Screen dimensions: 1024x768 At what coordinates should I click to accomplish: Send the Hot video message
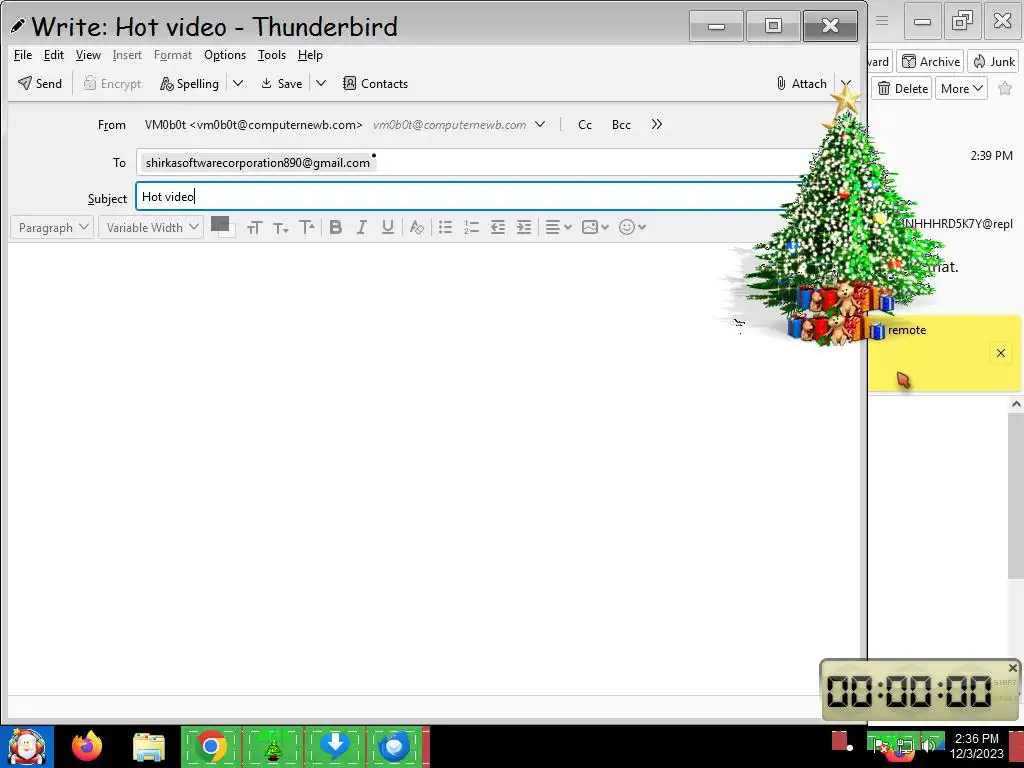coord(40,84)
